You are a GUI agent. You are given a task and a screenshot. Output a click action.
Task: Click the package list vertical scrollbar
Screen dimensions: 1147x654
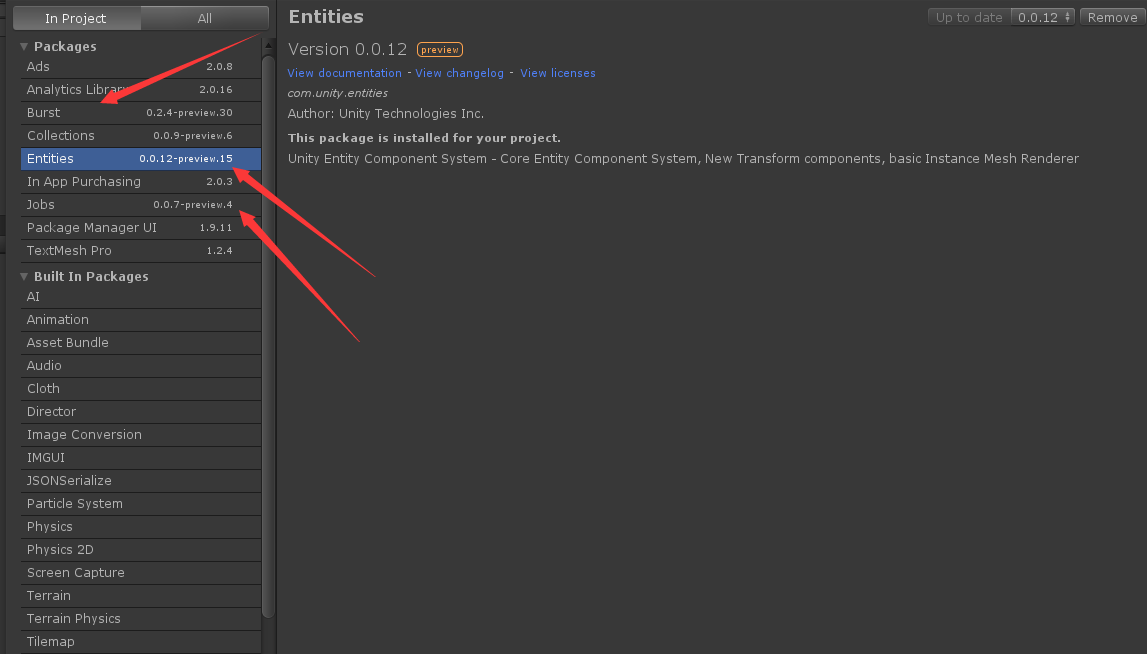pos(268,337)
